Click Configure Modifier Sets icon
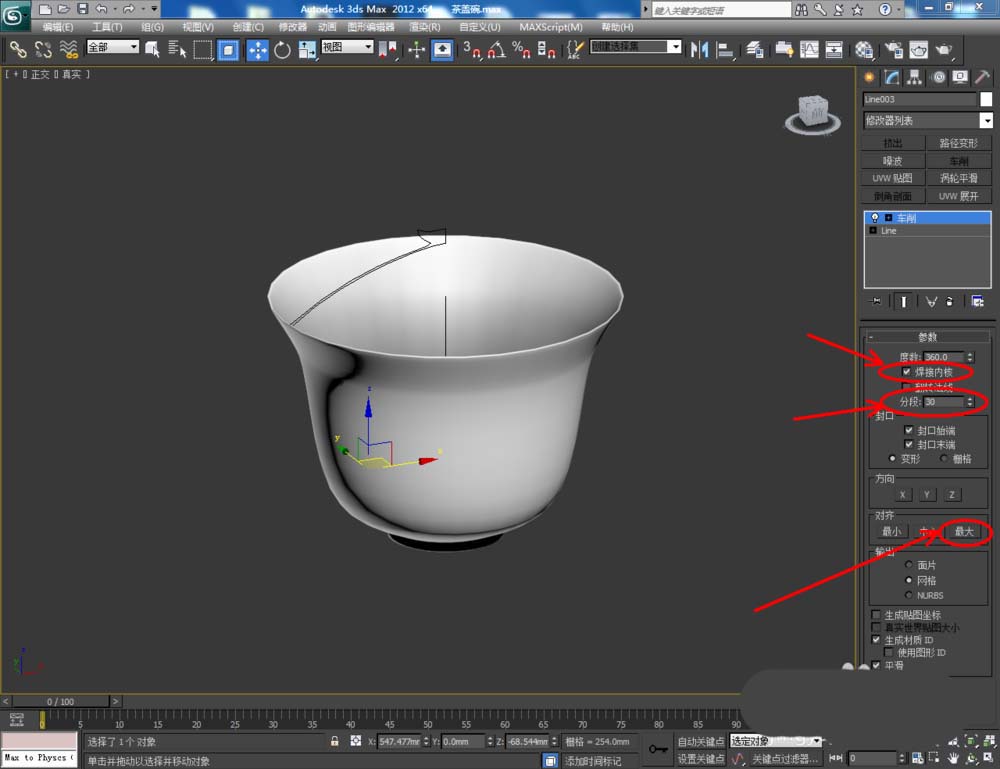 (x=977, y=301)
